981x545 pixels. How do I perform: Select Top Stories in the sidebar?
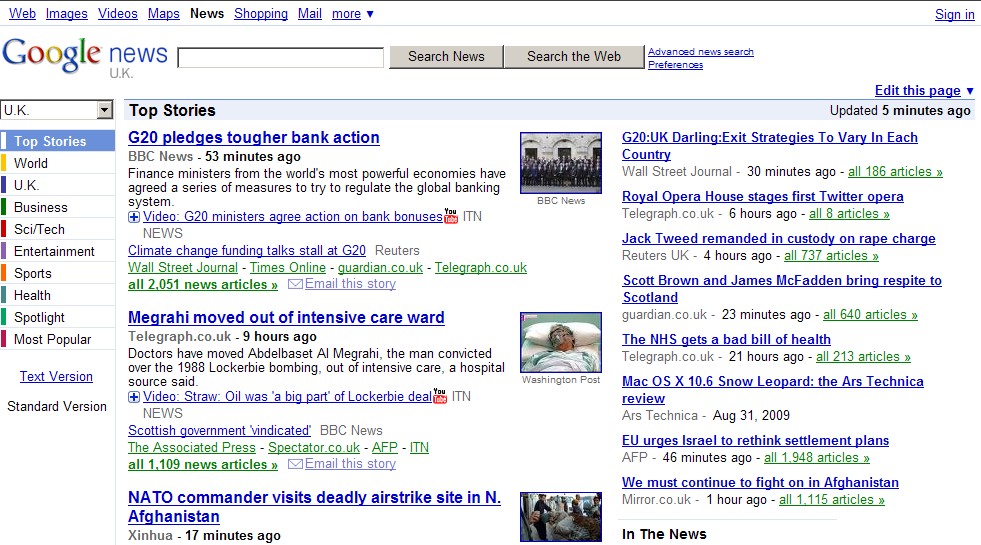click(58, 141)
